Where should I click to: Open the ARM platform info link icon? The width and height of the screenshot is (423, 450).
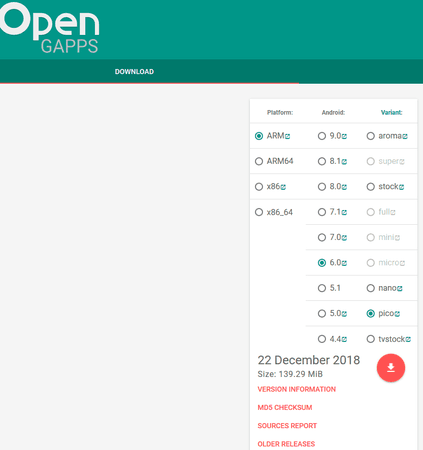pyautogui.click(x=287, y=136)
